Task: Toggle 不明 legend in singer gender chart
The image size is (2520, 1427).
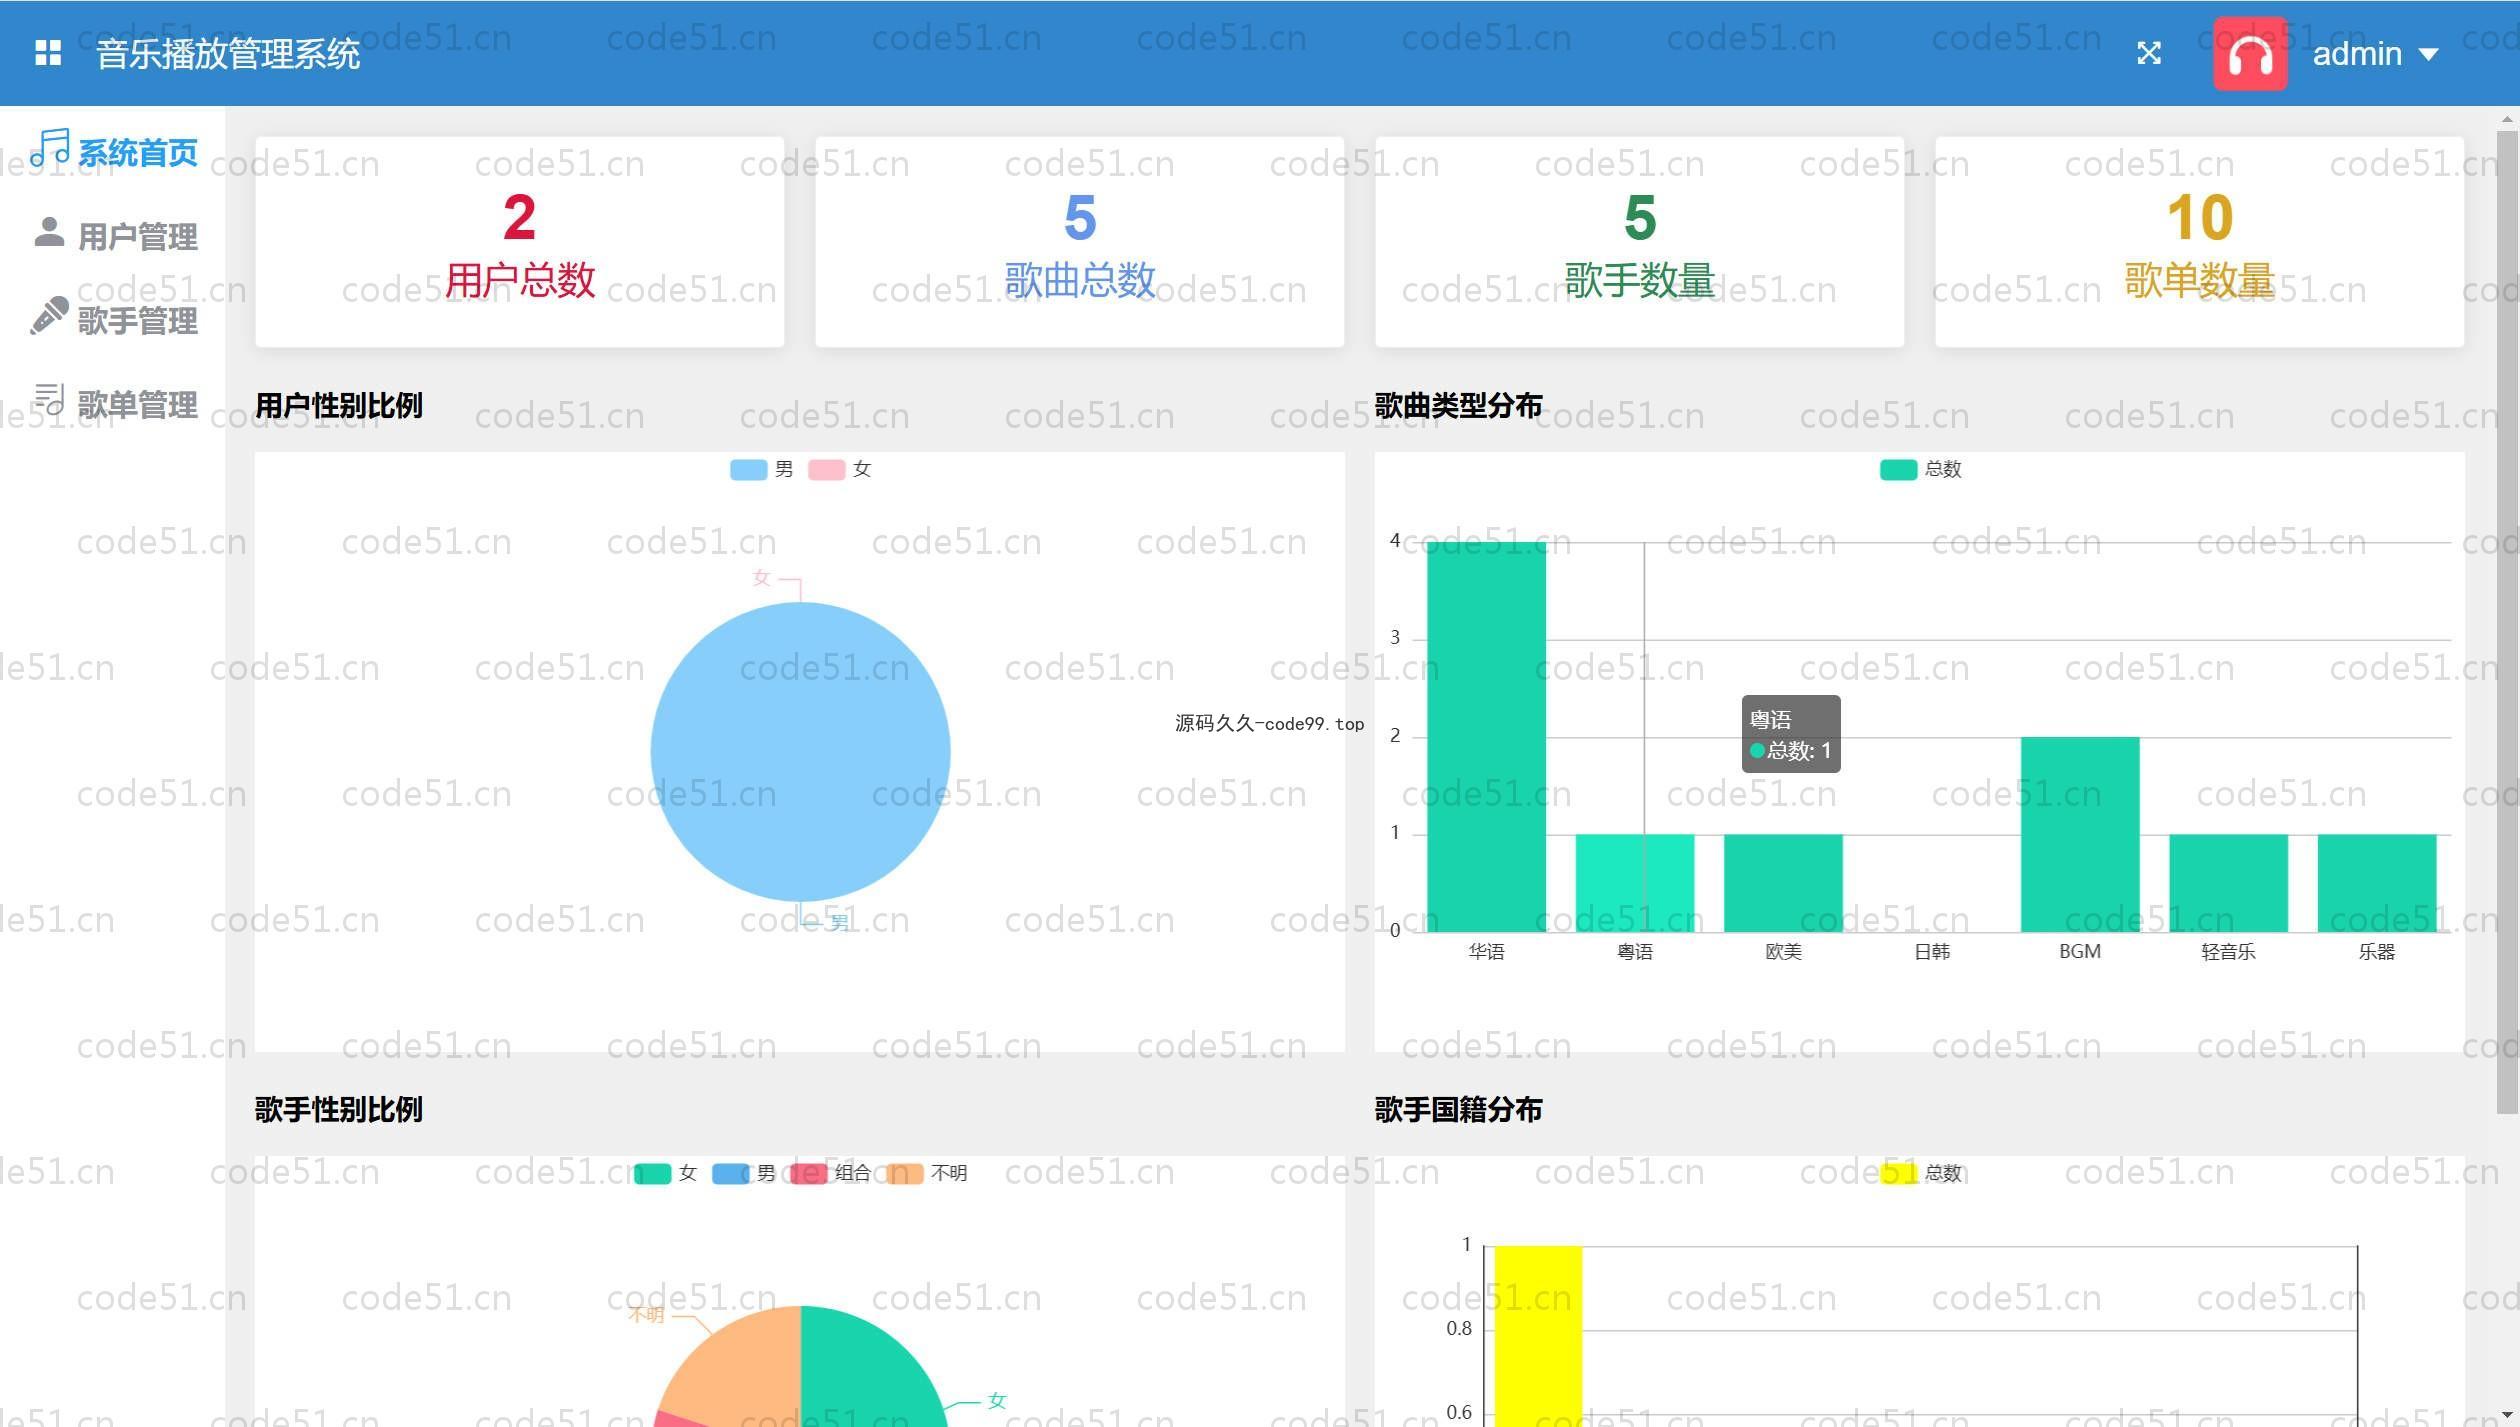Action: 927,1173
